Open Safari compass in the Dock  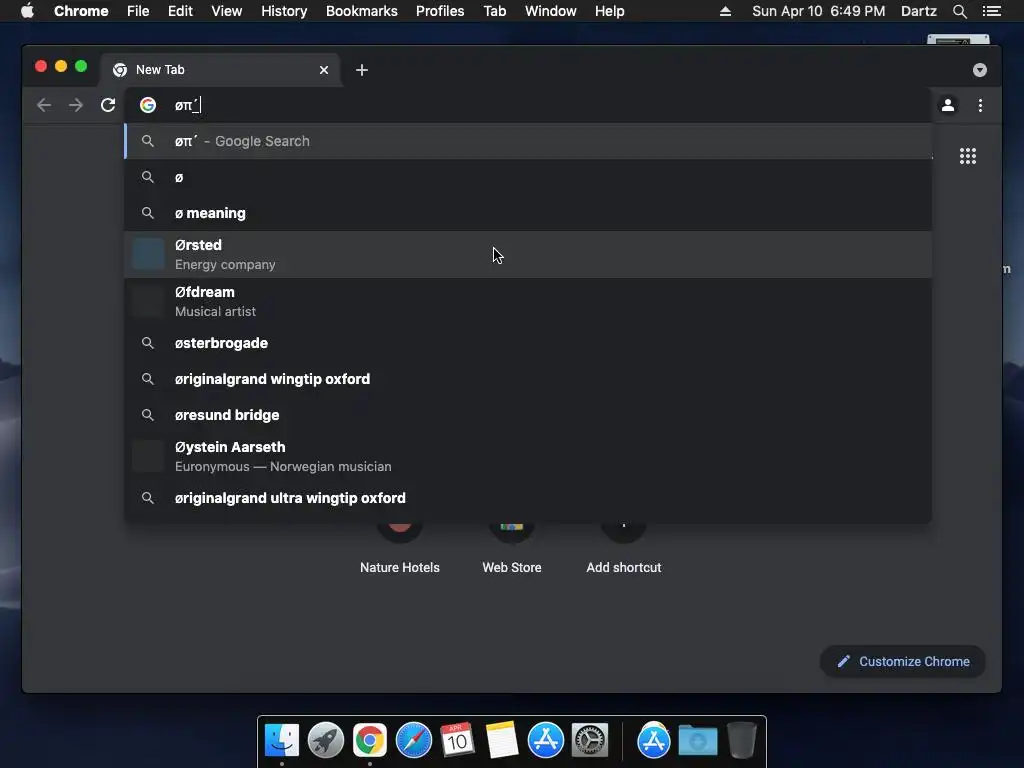point(414,741)
